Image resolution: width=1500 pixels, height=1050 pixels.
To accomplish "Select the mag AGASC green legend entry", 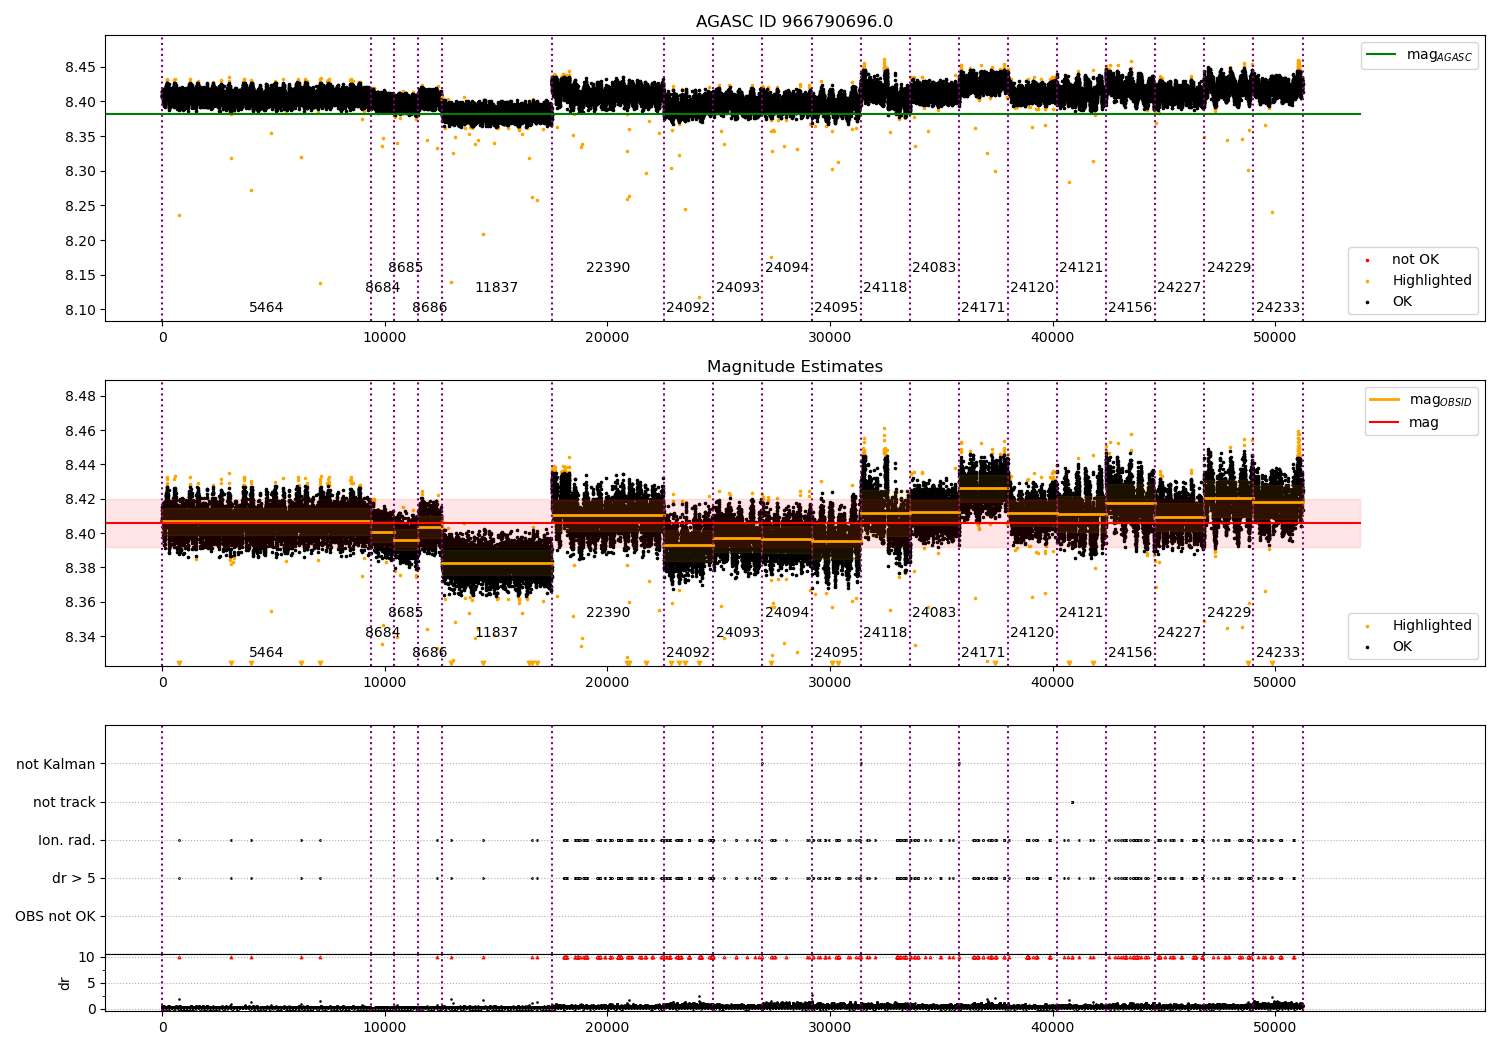I will pyautogui.click(x=1420, y=55).
